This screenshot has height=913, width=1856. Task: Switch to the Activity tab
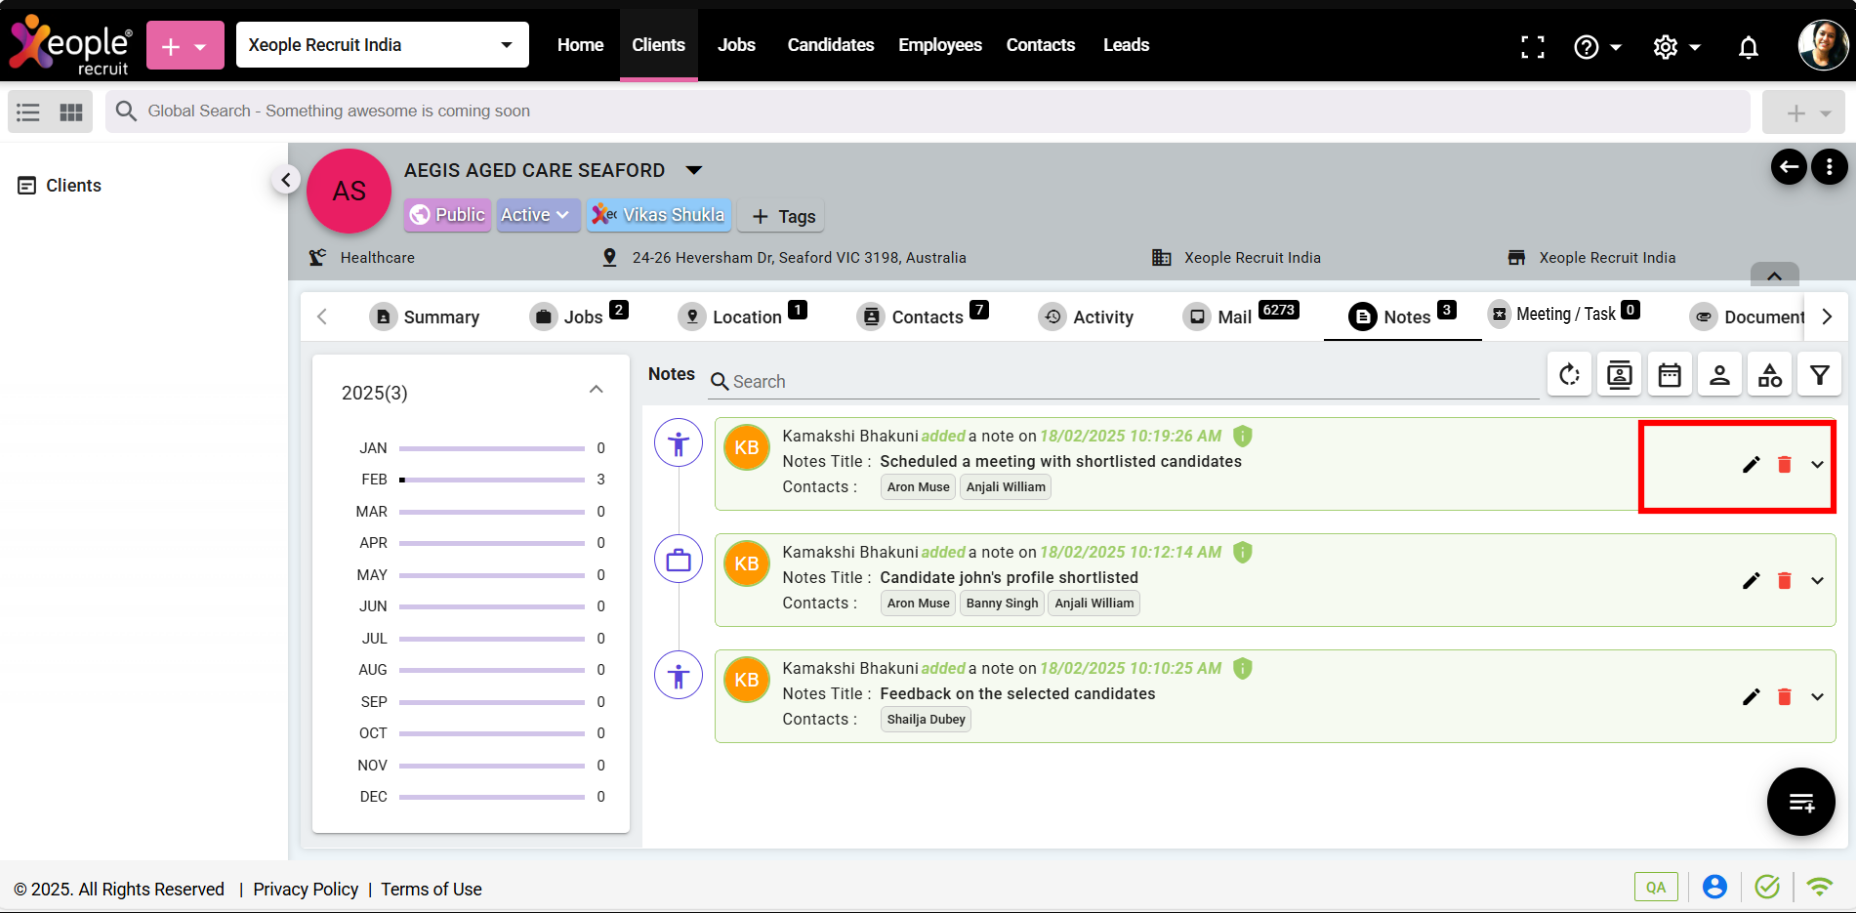click(x=1086, y=317)
